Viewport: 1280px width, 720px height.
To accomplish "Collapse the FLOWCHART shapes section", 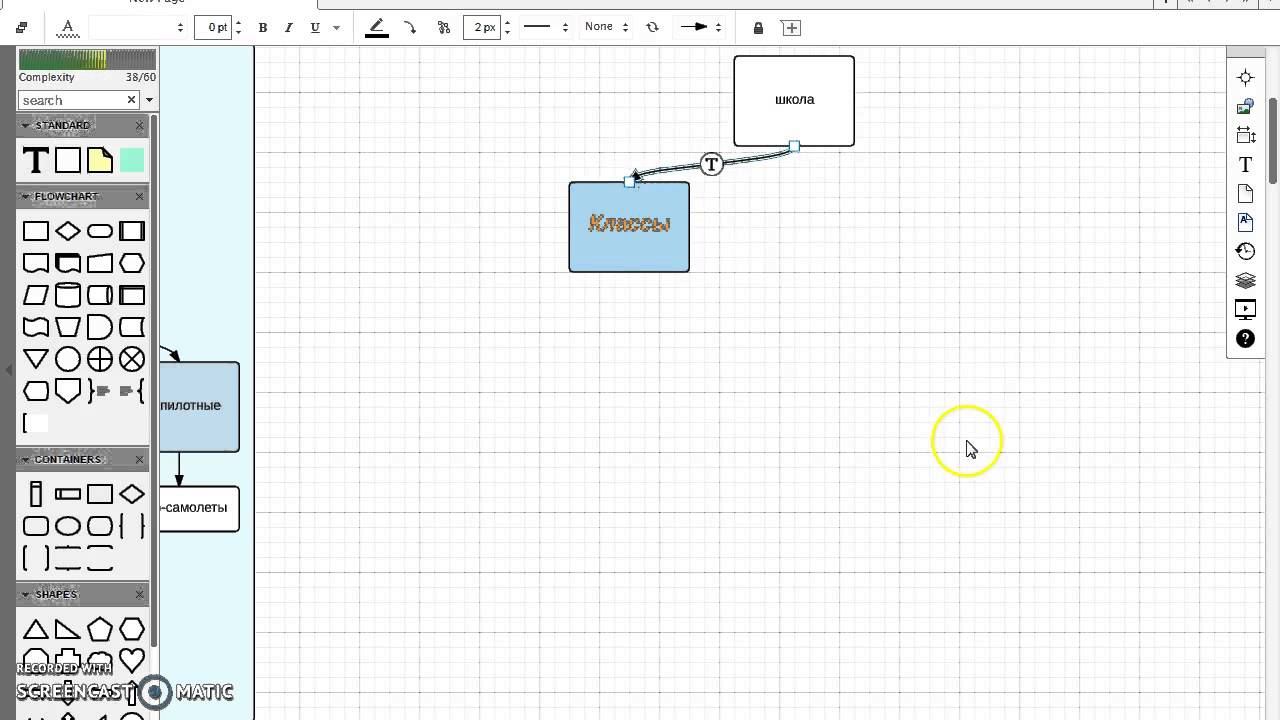I will pyautogui.click(x=25, y=196).
